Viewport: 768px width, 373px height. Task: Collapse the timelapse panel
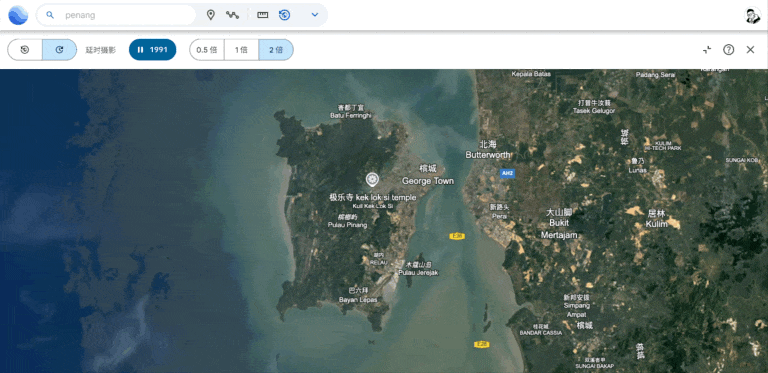pos(707,49)
